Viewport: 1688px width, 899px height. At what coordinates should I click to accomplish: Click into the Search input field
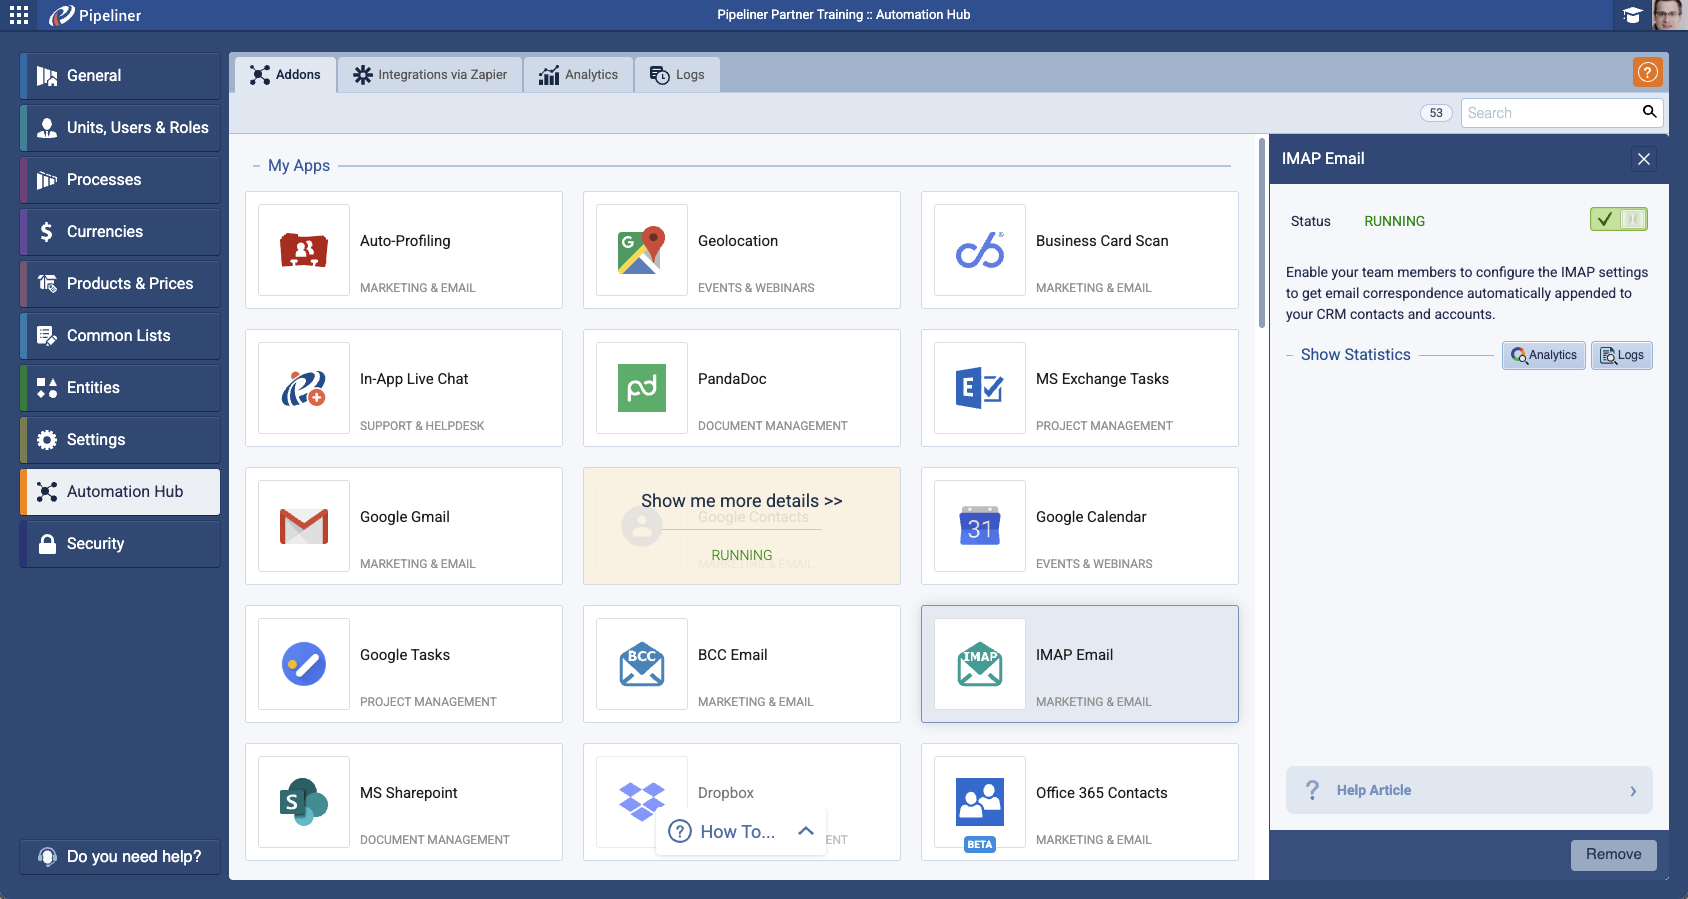(x=1548, y=113)
